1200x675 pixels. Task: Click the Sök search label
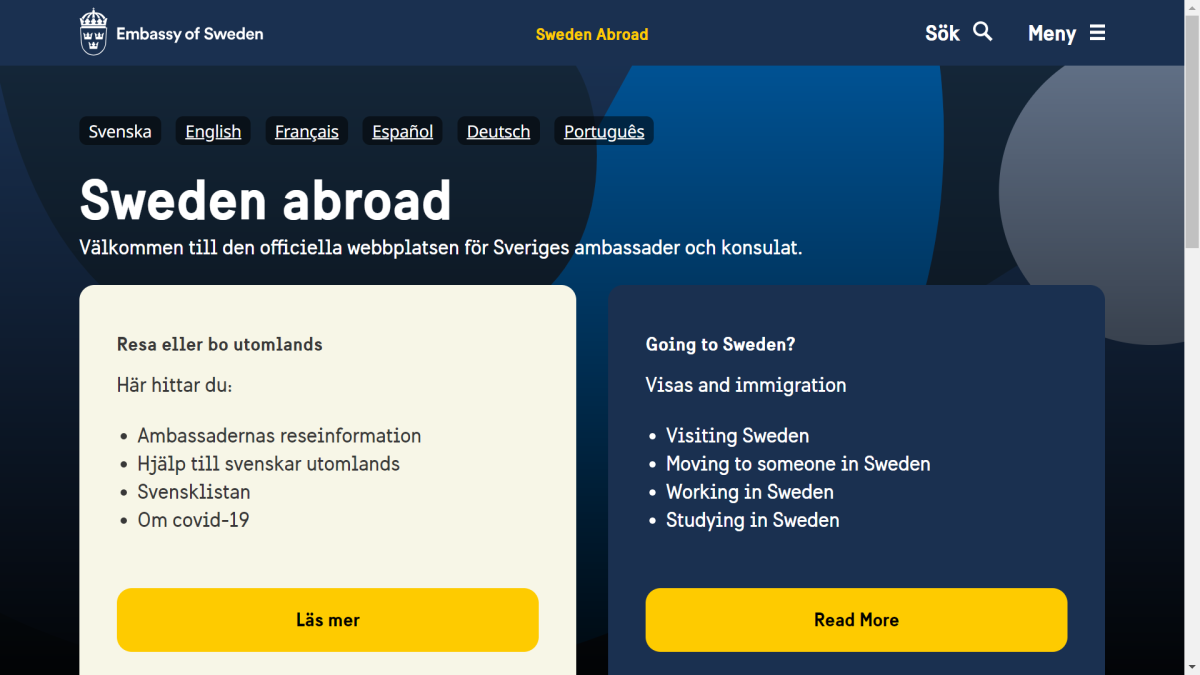(942, 34)
